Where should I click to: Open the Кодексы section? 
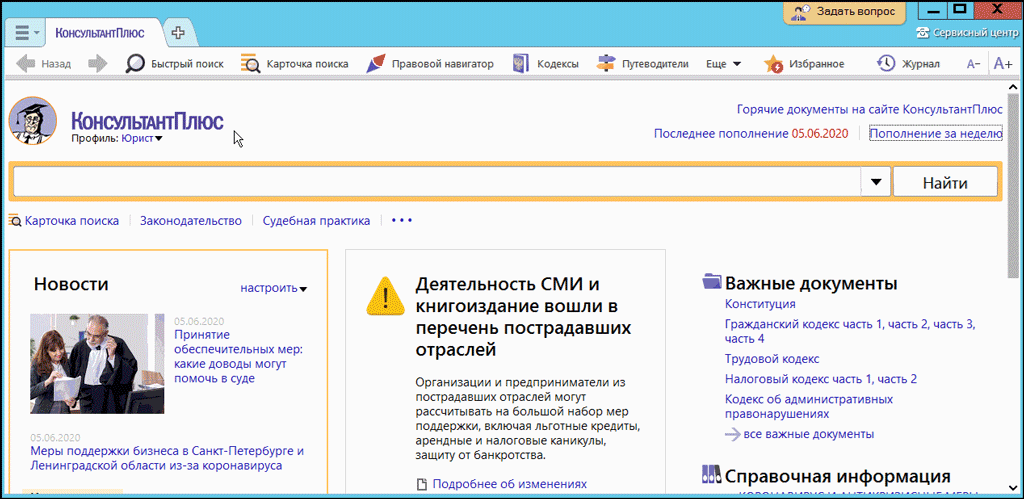click(x=545, y=64)
